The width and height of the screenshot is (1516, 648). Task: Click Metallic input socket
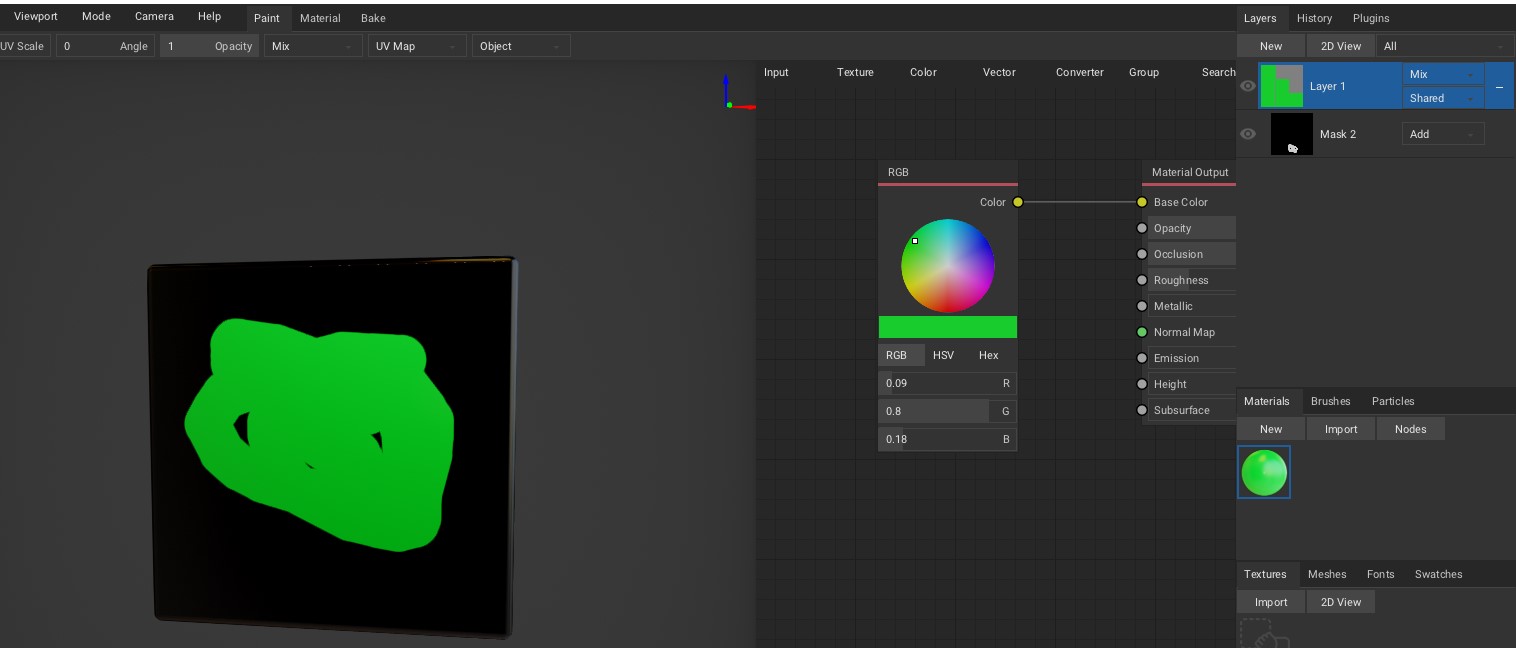(x=1142, y=306)
